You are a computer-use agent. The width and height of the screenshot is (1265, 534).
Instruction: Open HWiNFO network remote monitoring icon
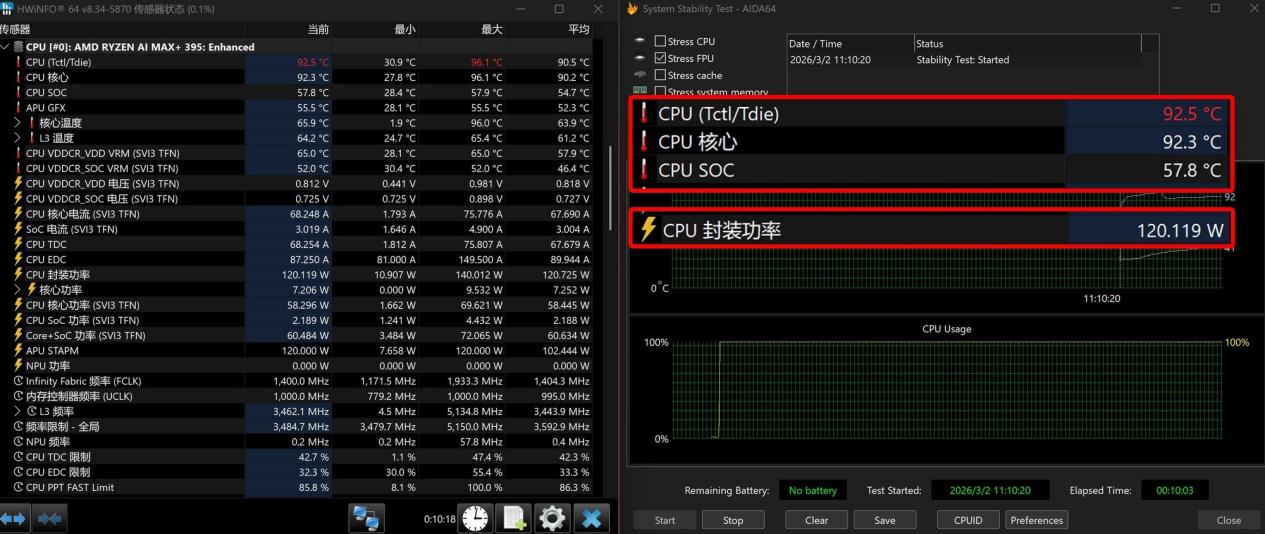point(367,519)
